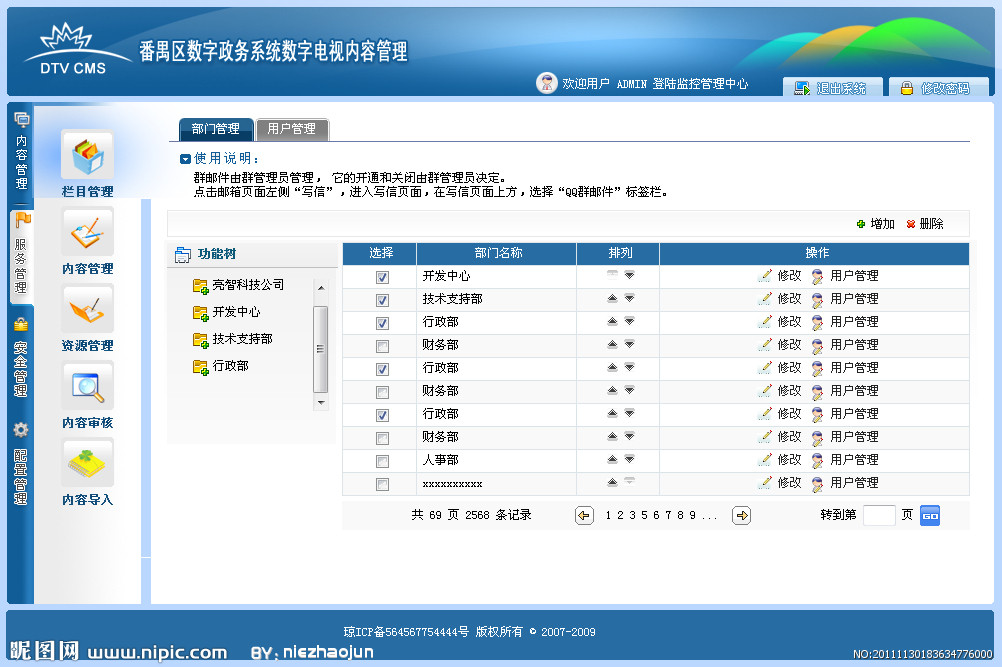
Task: Open the 内容导入 icon
Action: (88, 464)
